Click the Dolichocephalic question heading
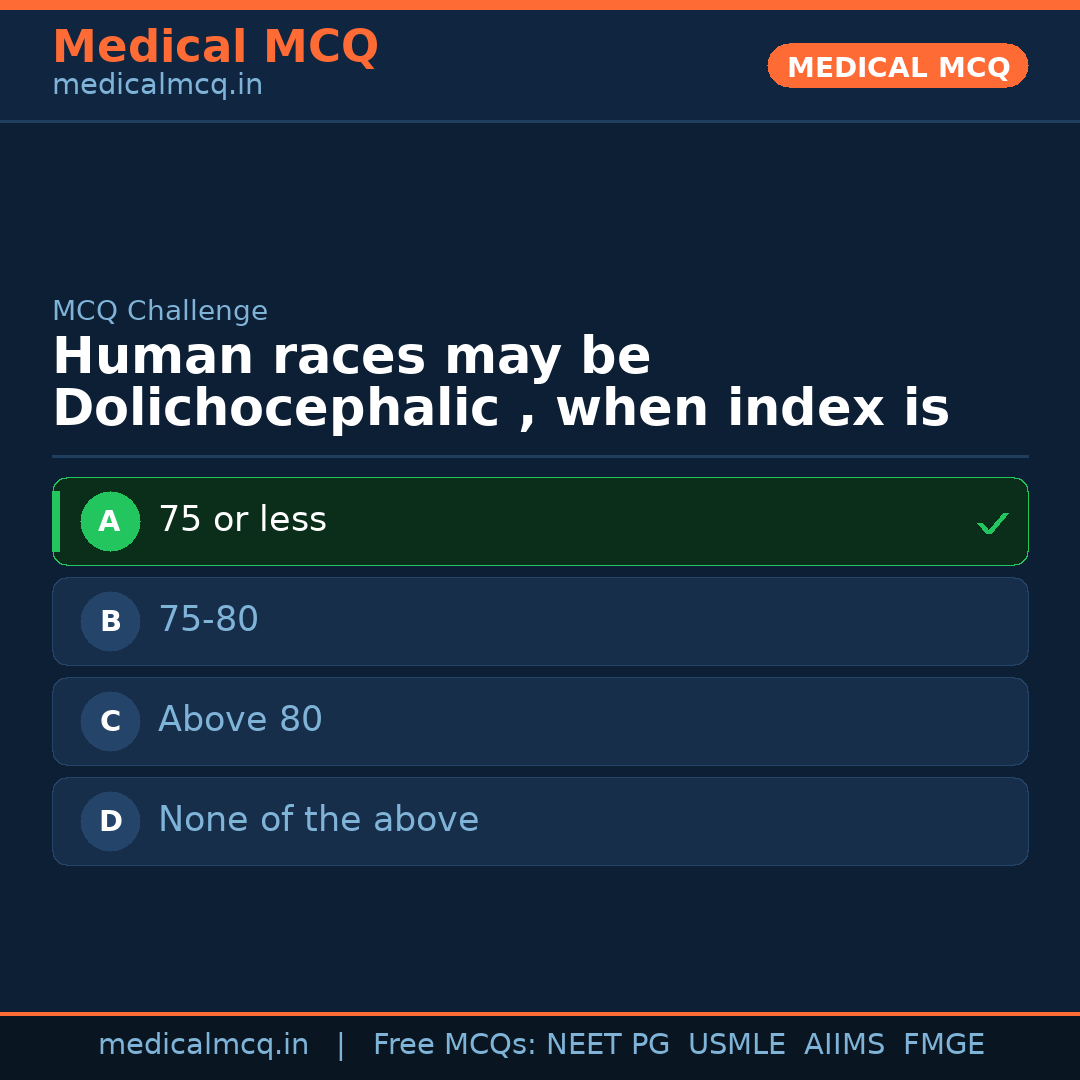The image size is (1080, 1080). pos(500,383)
